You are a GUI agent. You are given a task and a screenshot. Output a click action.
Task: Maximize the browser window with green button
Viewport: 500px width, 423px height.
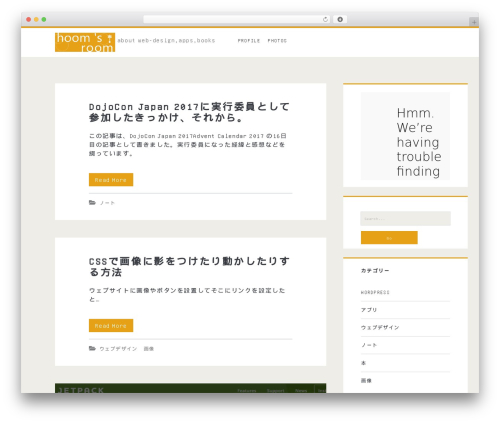click(44, 19)
